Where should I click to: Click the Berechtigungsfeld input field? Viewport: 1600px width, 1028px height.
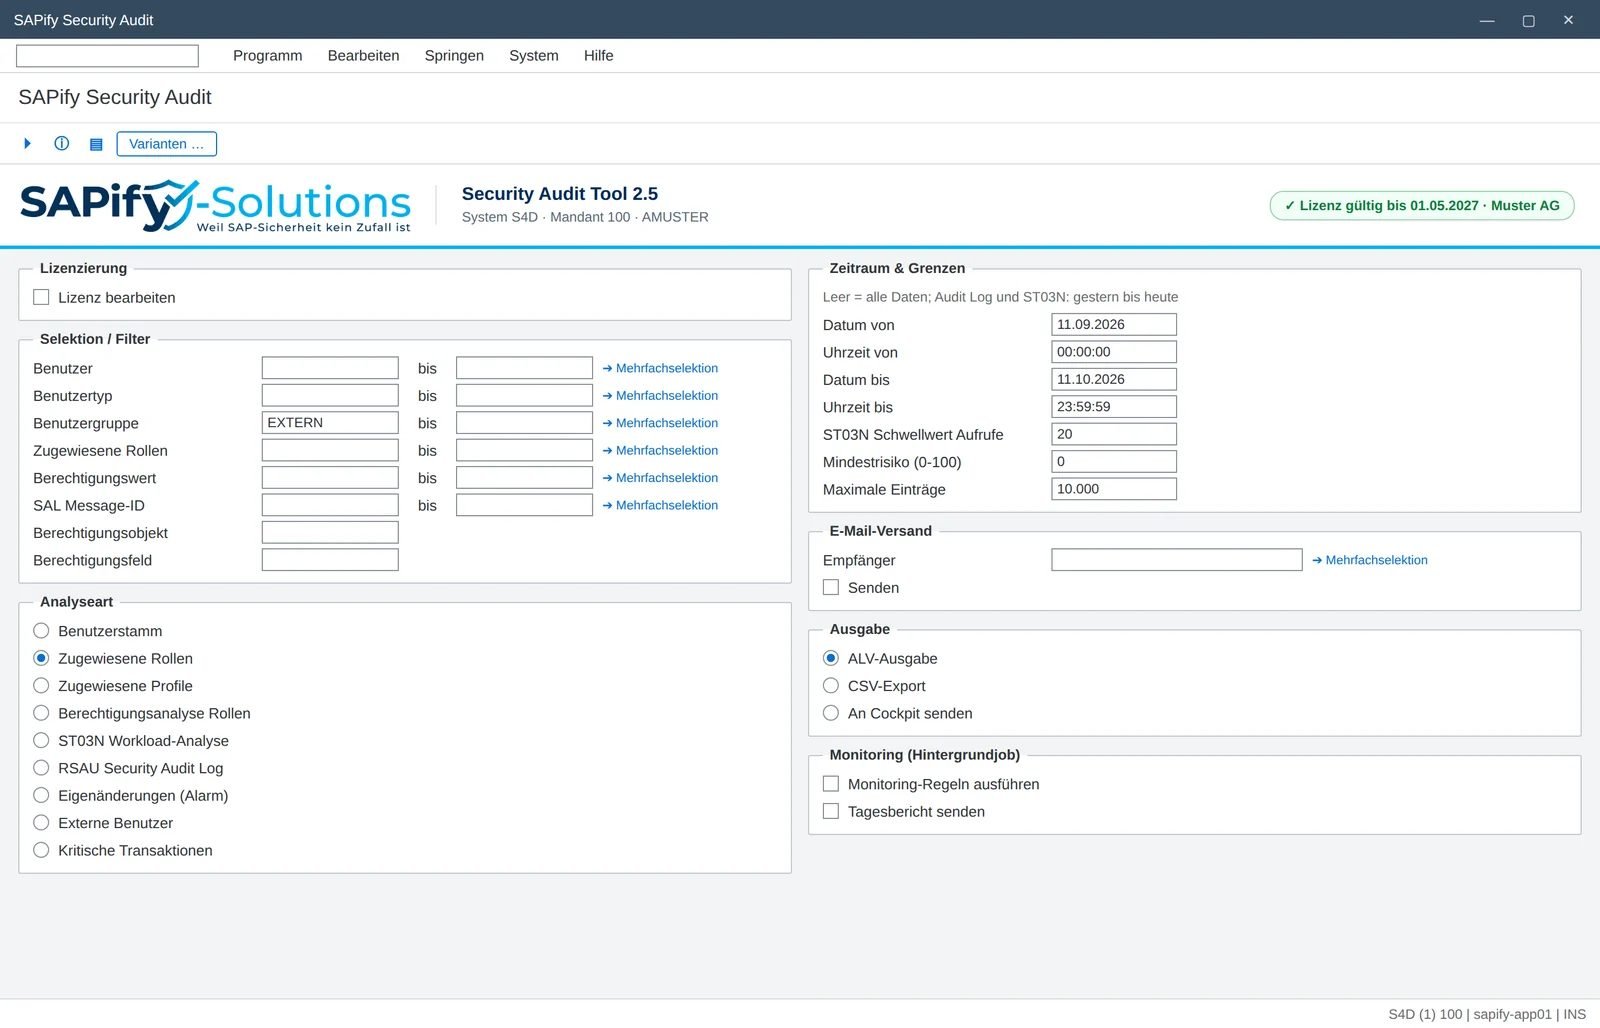pyautogui.click(x=330, y=560)
